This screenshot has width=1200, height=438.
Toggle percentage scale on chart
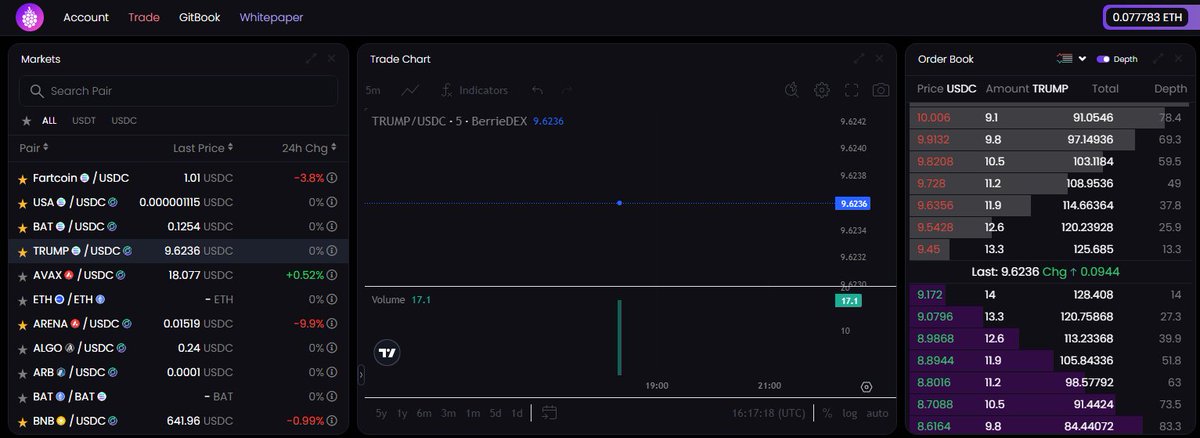pos(827,413)
